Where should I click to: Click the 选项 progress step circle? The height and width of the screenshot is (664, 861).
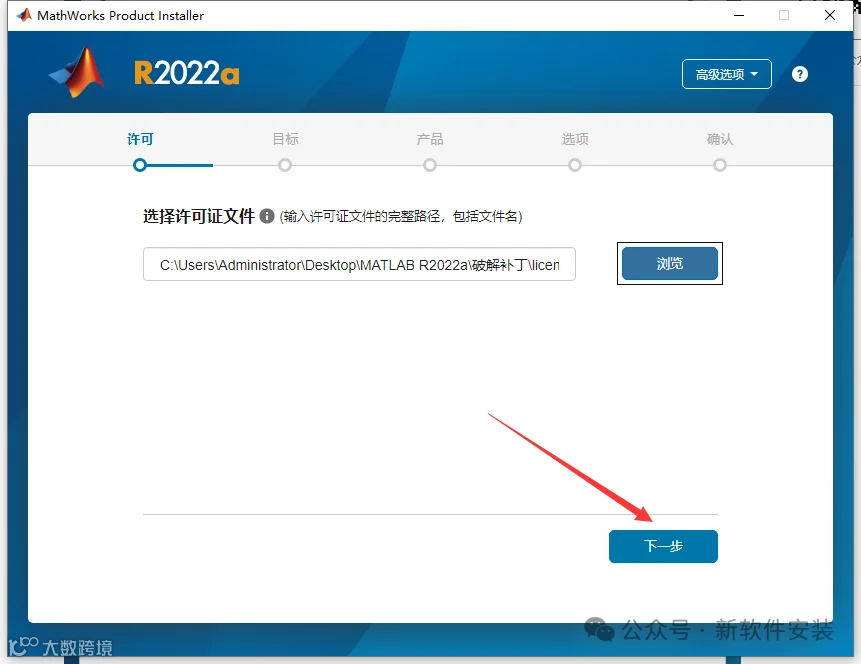575,165
